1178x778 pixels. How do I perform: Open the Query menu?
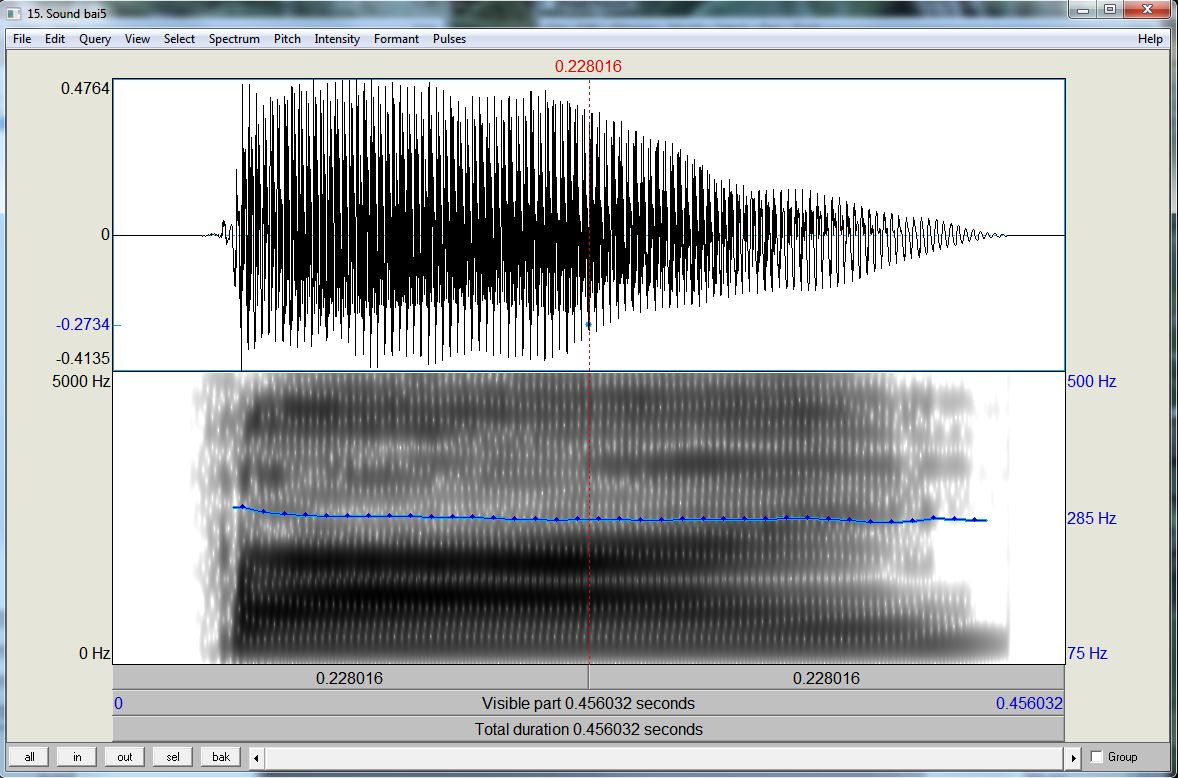point(95,39)
